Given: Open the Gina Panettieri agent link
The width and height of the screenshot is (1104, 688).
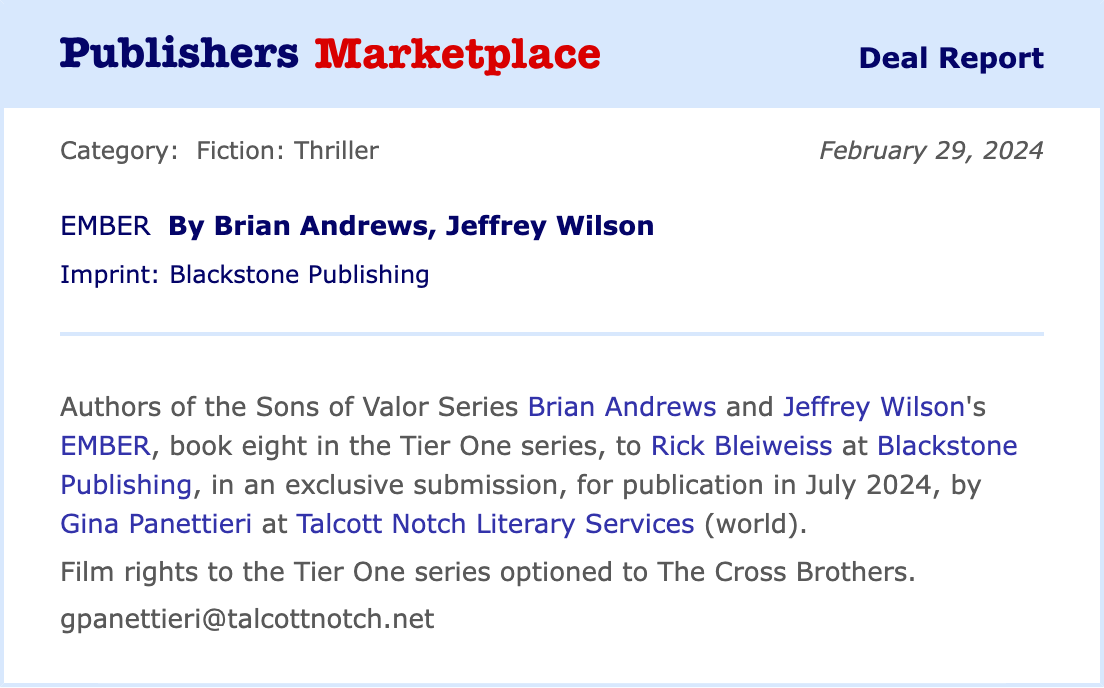Looking at the screenshot, I should click(155, 524).
